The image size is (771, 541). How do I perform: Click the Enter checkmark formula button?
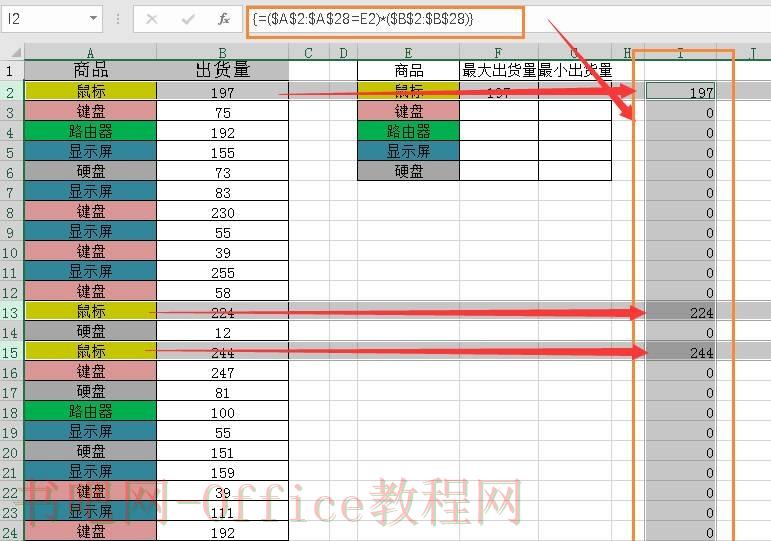point(187,19)
